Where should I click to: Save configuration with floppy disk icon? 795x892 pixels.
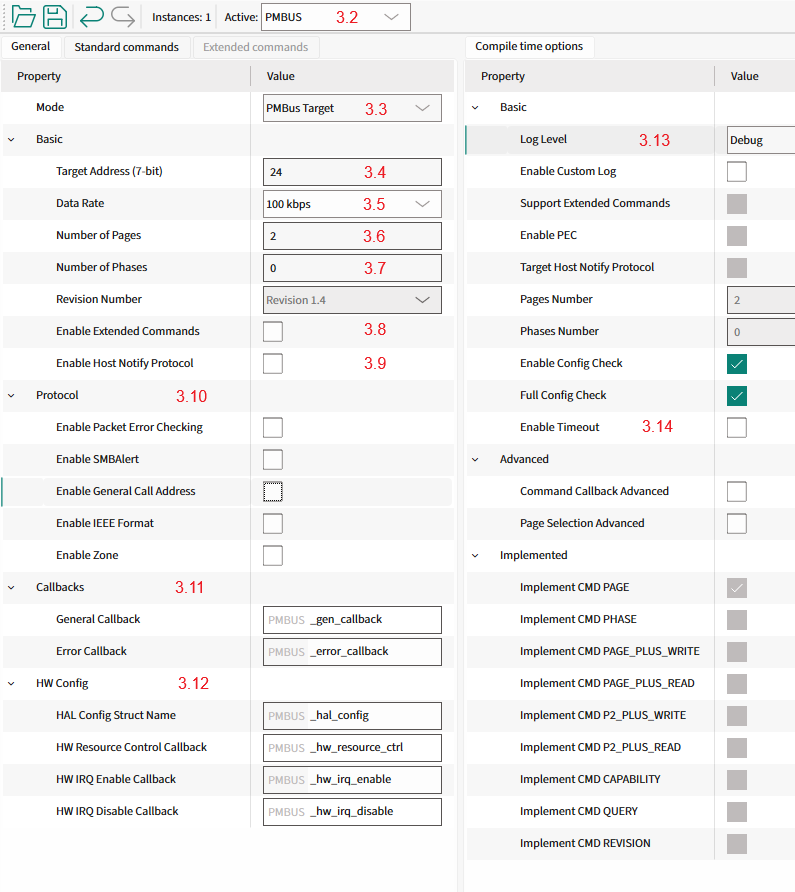55,16
